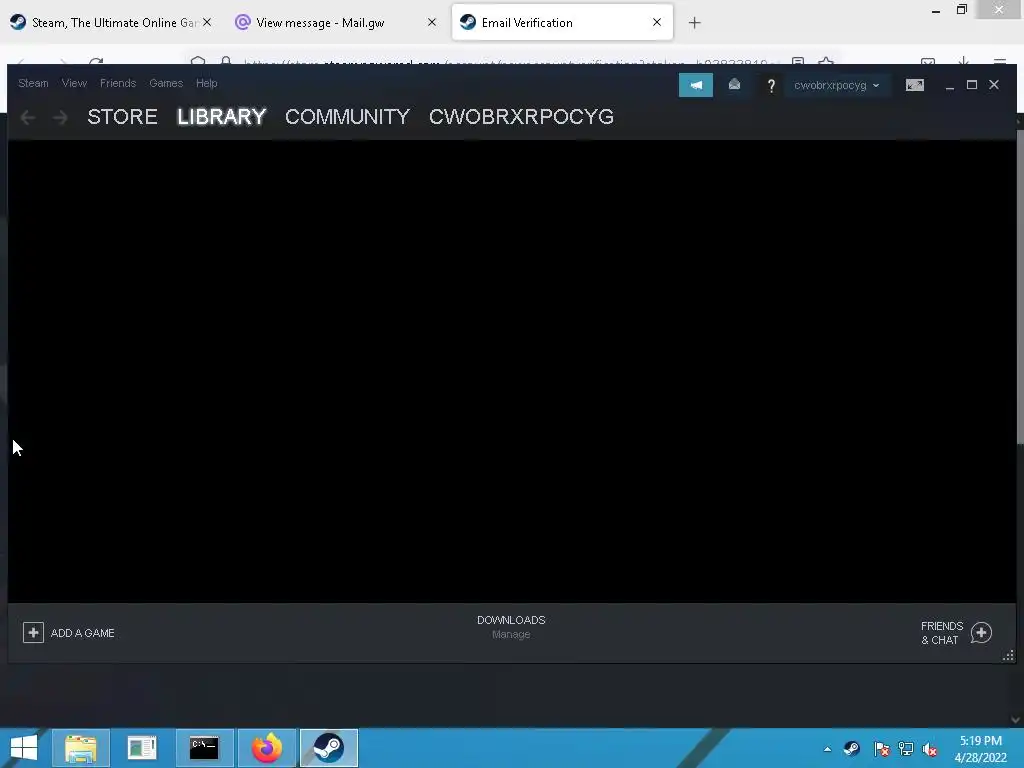
Task: Open the Friends menu in Steam
Action: tap(118, 83)
